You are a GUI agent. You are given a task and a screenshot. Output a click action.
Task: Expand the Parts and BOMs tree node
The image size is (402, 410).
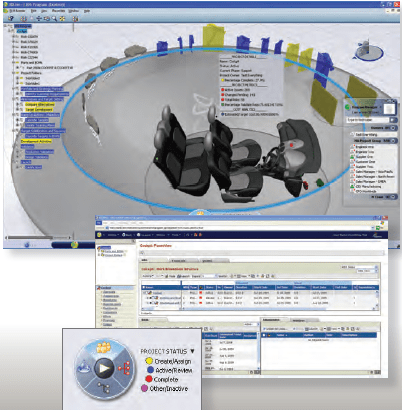coord(14,62)
